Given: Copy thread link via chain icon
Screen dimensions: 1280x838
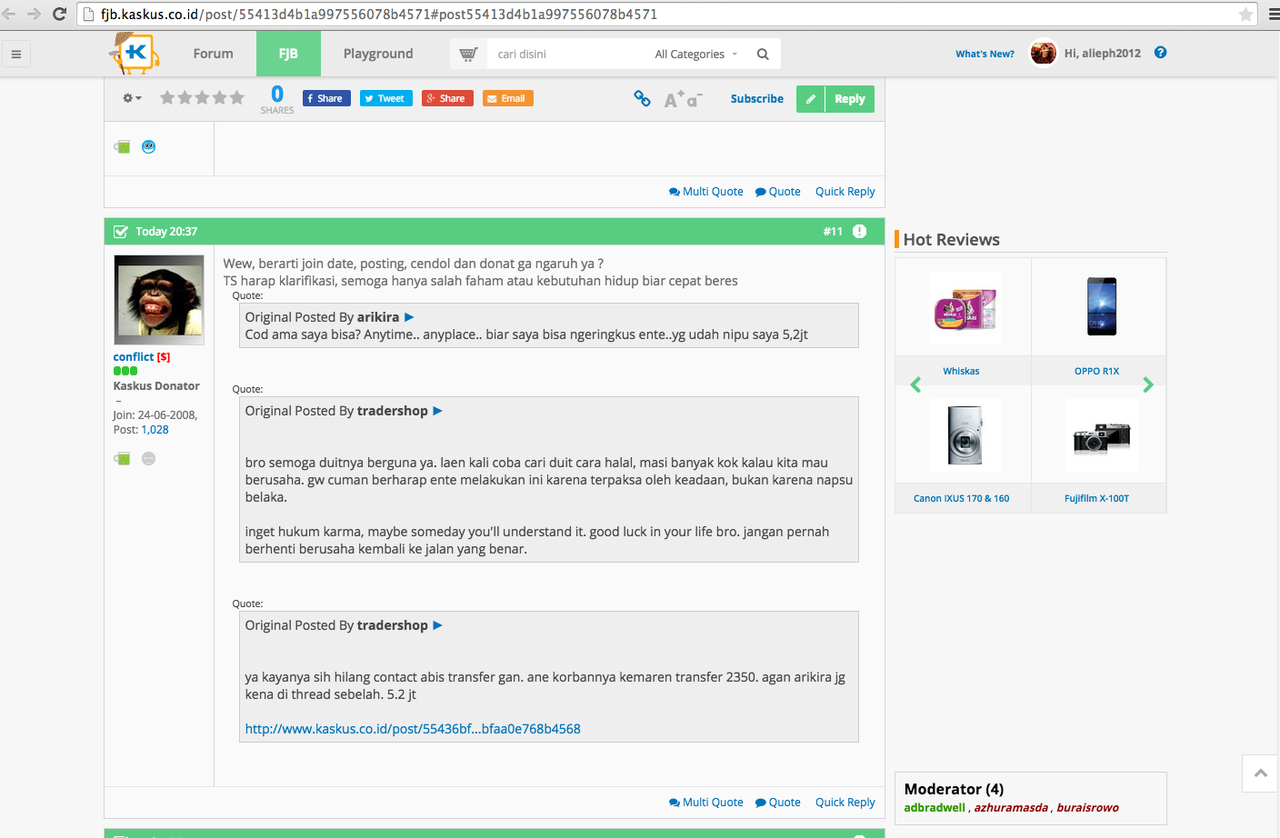Looking at the screenshot, I should pos(642,98).
